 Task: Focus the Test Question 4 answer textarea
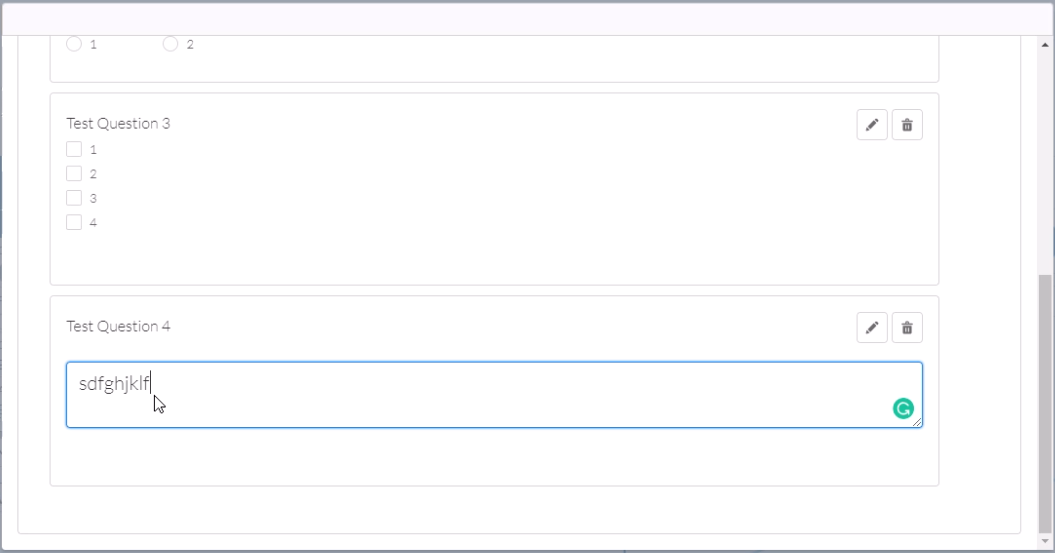point(495,394)
